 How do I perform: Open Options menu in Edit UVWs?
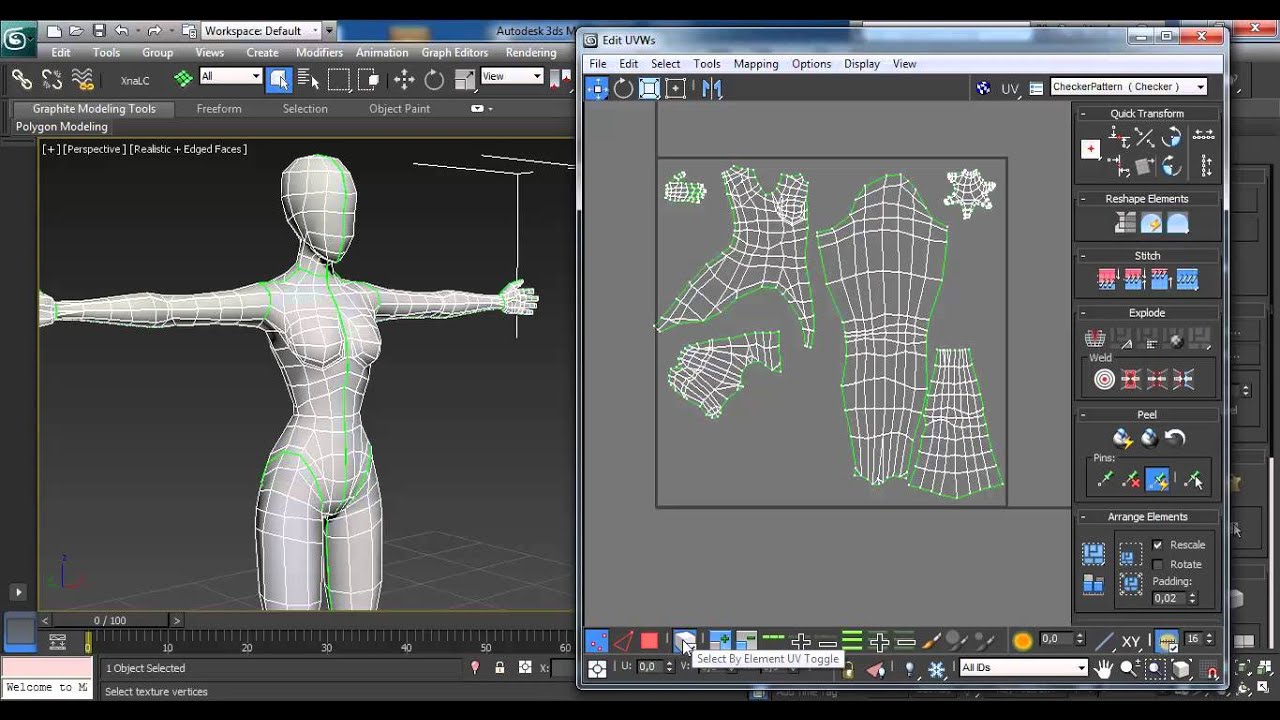click(x=811, y=63)
